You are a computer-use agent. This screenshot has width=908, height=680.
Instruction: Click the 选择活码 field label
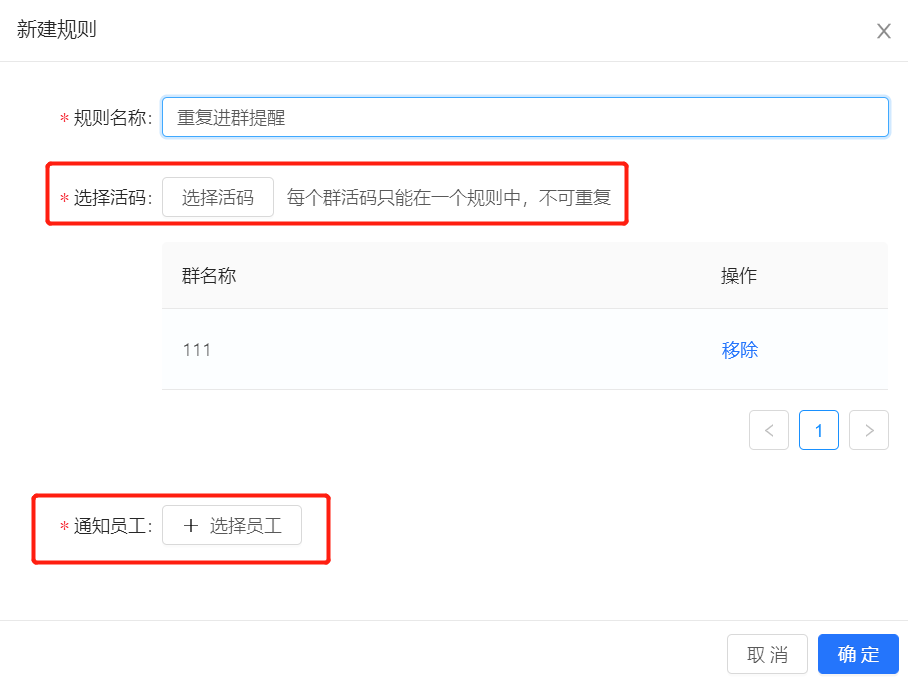112,198
